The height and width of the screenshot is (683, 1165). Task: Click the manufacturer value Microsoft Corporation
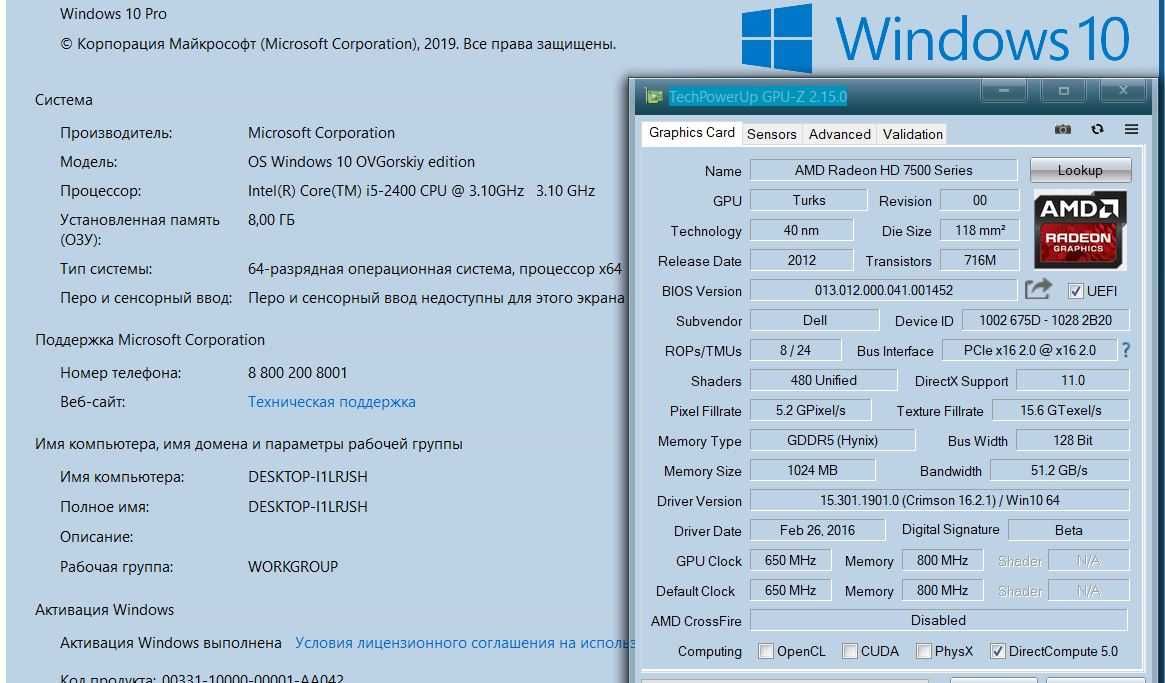point(321,133)
